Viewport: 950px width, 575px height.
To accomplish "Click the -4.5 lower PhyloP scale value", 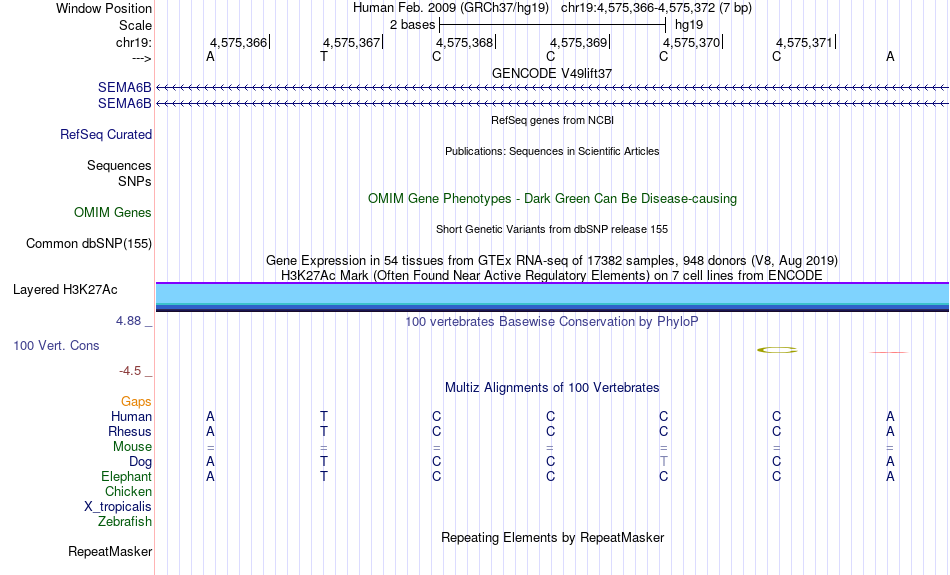I will pos(130,371).
